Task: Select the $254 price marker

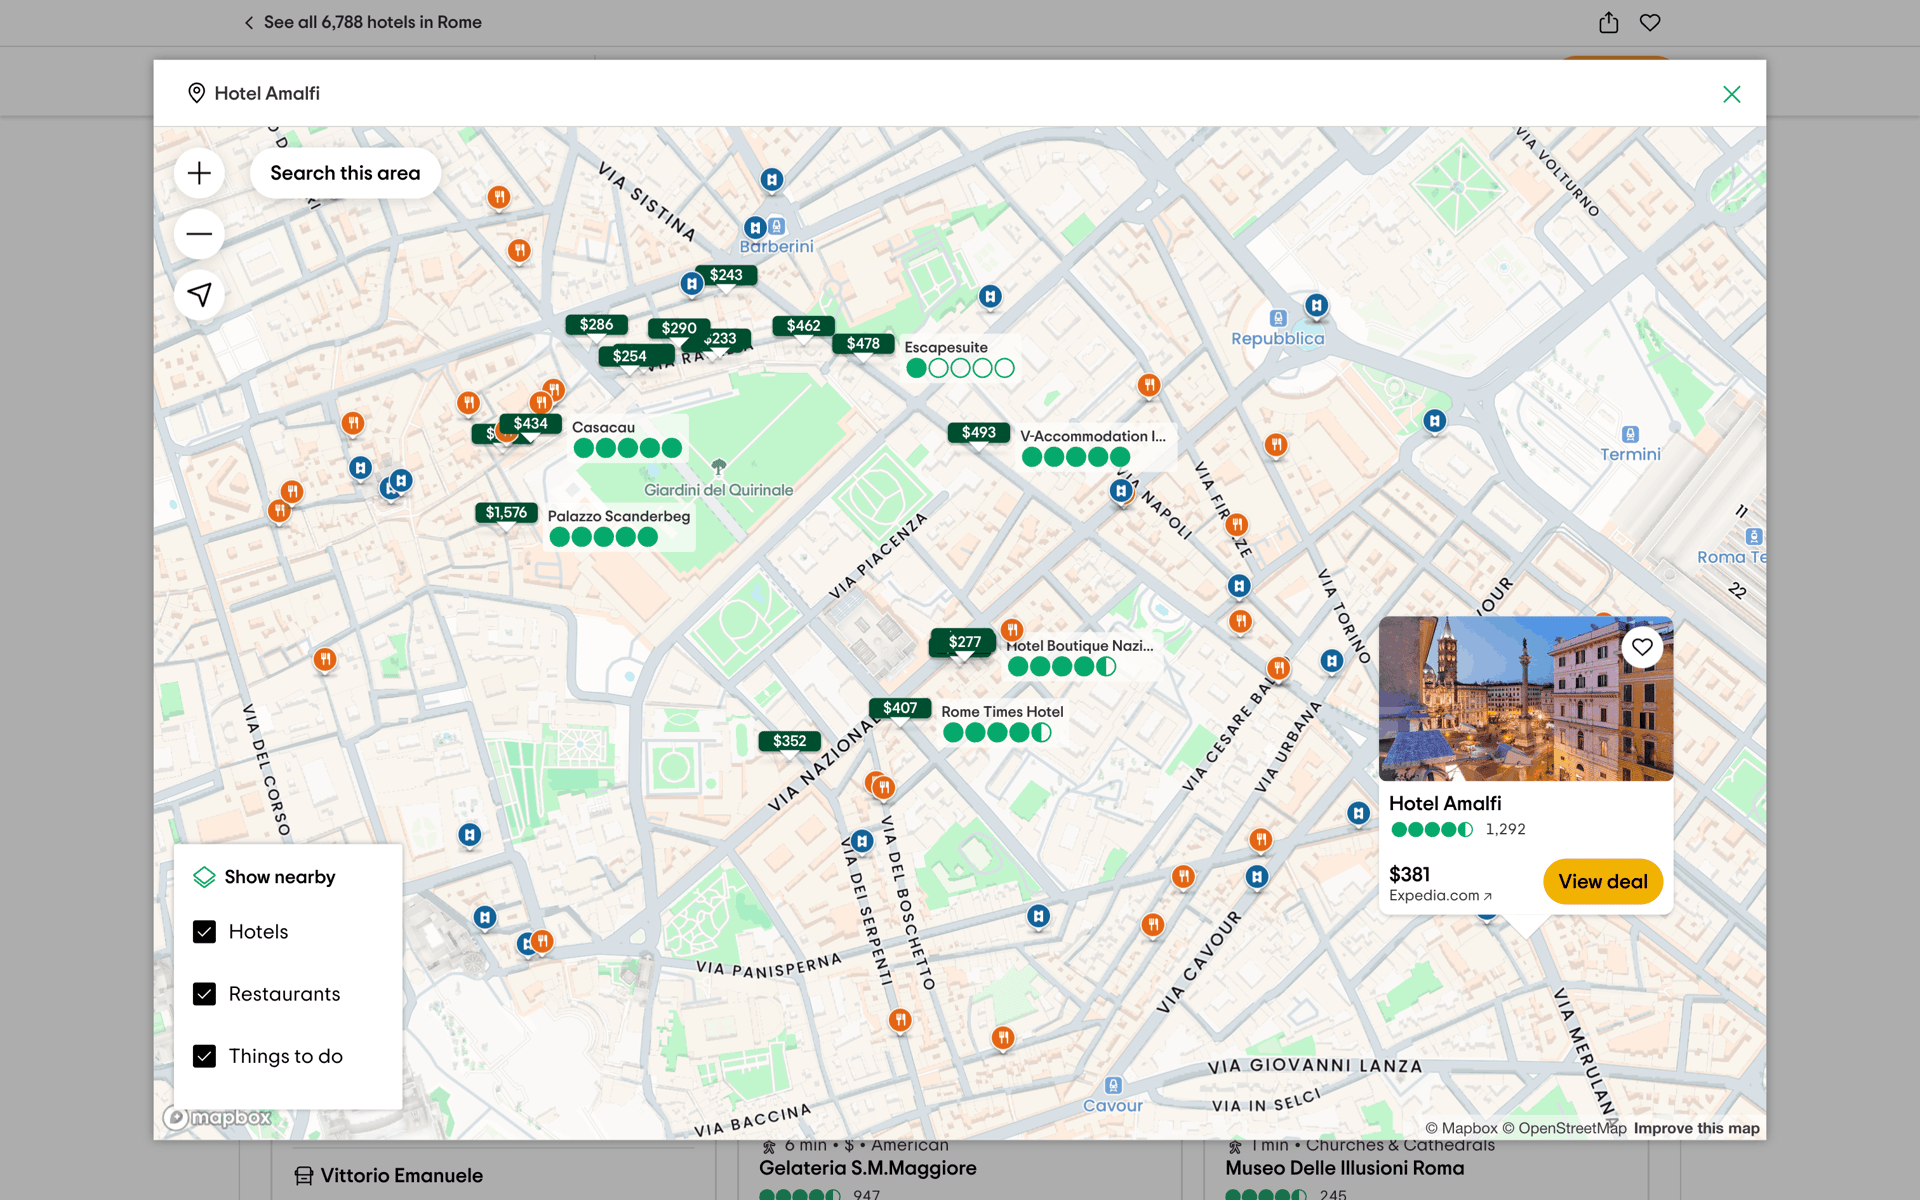Action: click(630, 356)
